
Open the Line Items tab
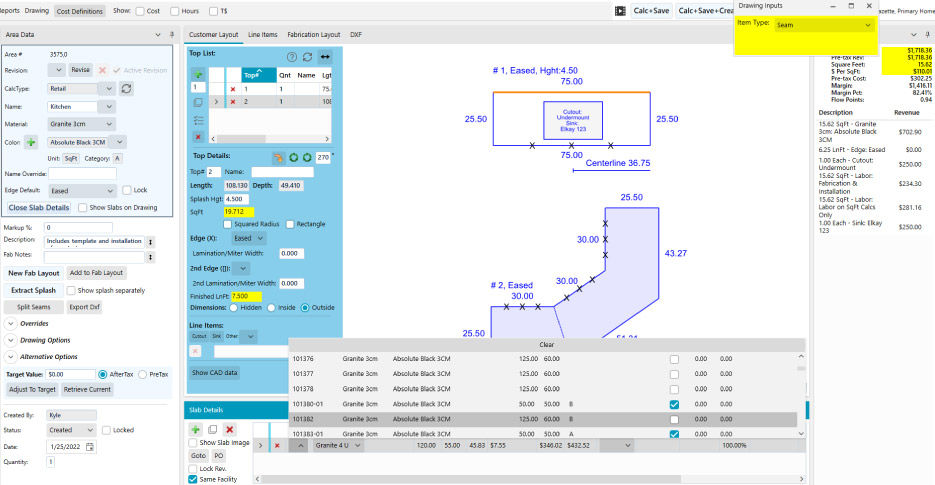click(x=262, y=34)
